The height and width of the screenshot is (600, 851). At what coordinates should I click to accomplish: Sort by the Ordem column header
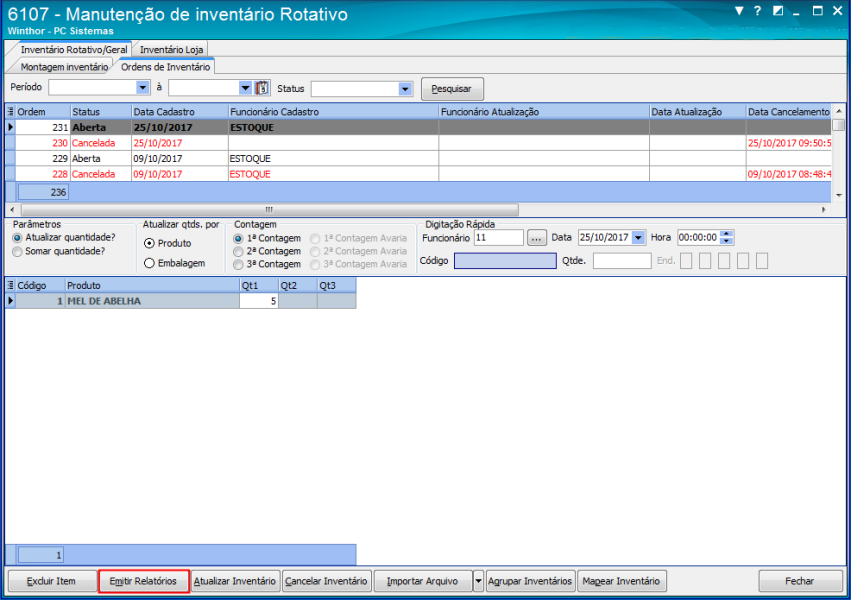[43, 112]
